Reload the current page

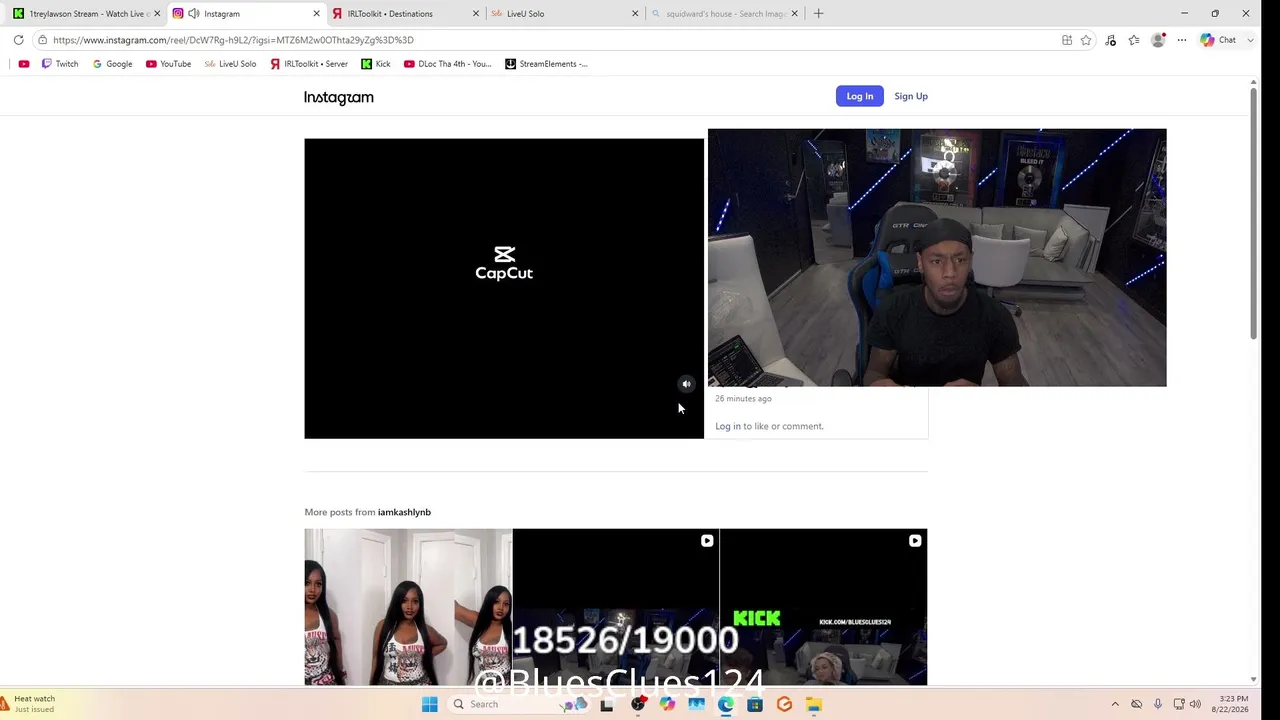click(x=18, y=40)
